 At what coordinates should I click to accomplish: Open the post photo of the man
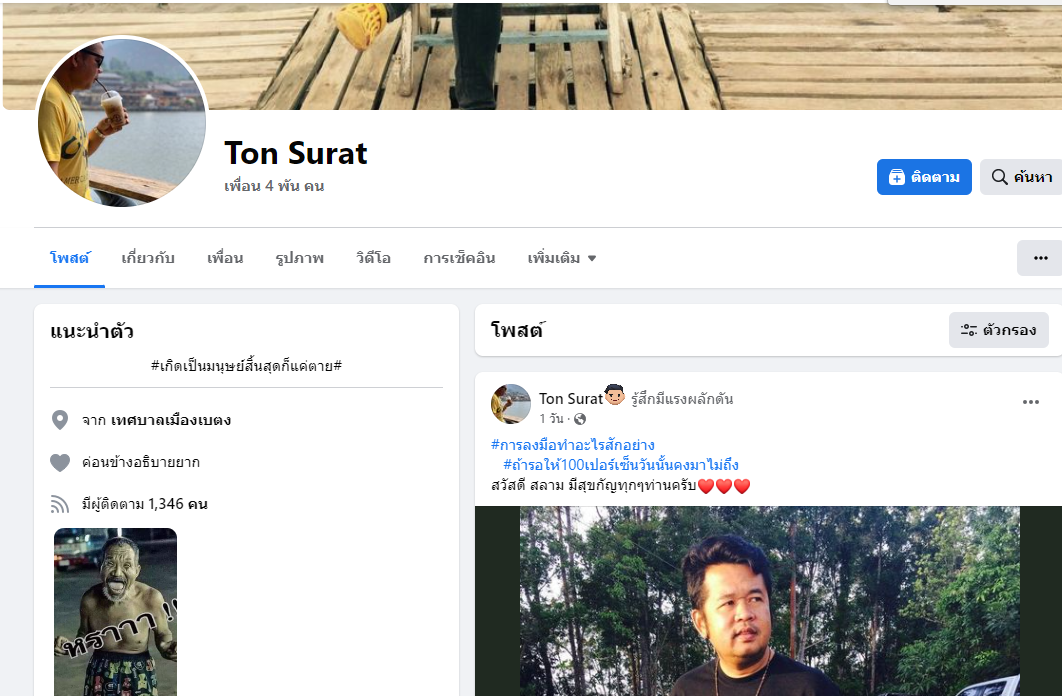769,601
